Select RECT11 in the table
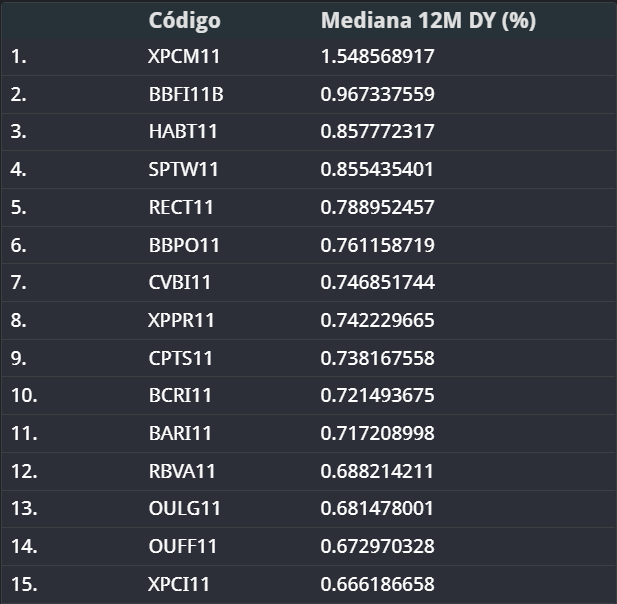Image resolution: width=617 pixels, height=604 pixels. click(181, 207)
